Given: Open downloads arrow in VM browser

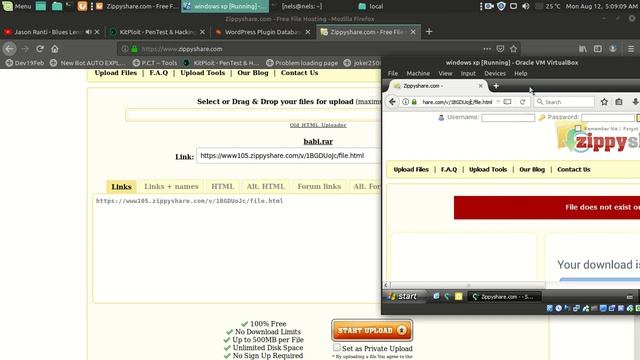Looking at the screenshot, I should tap(635, 102).
